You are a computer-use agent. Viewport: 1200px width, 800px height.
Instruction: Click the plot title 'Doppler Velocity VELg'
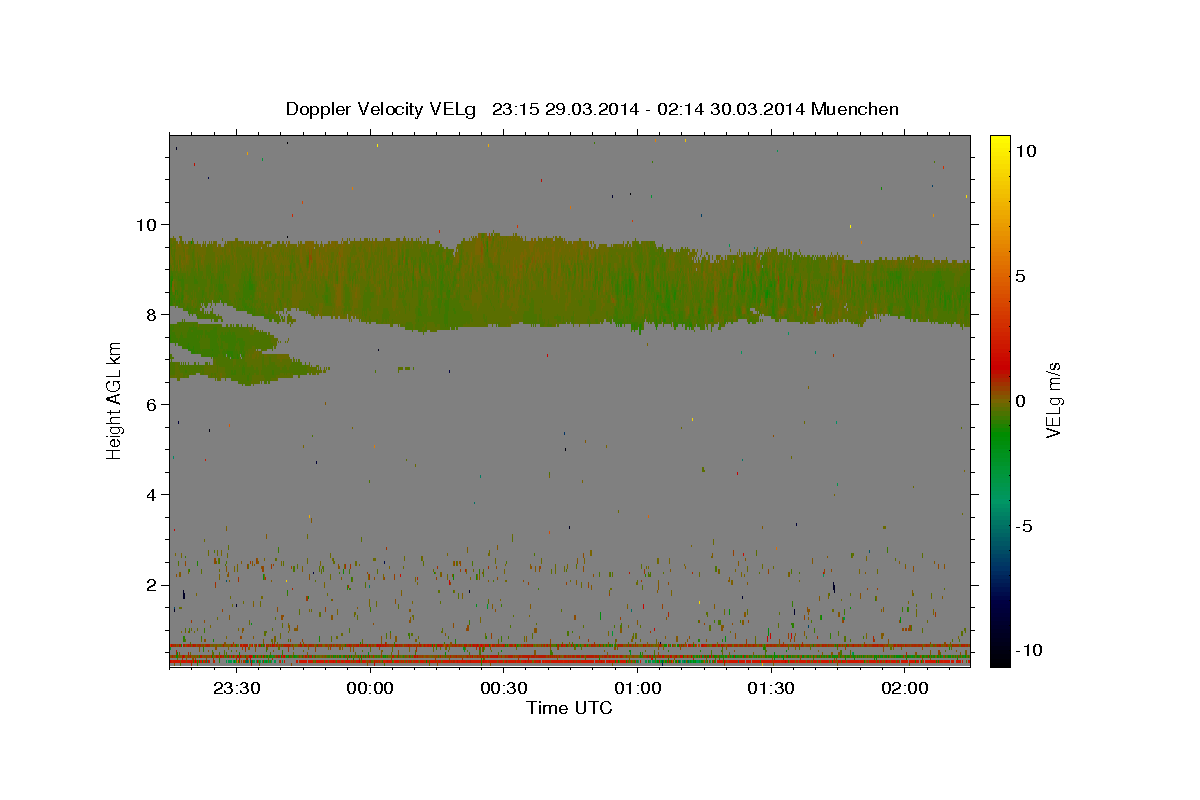click(x=380, y=109)
